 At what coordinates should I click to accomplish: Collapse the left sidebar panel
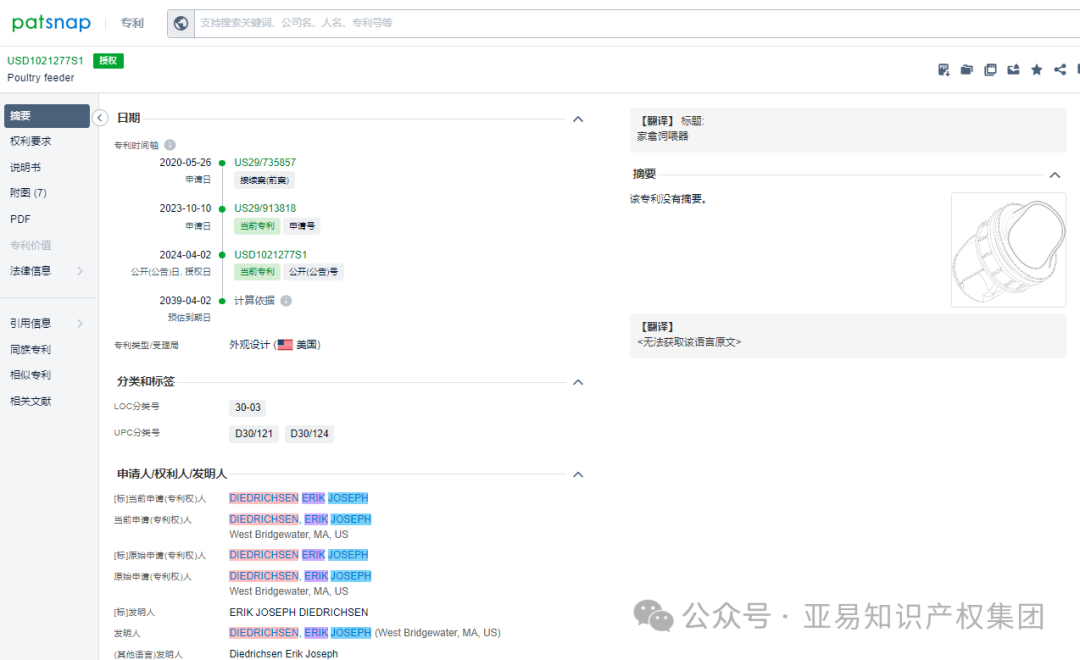[100, 117]
